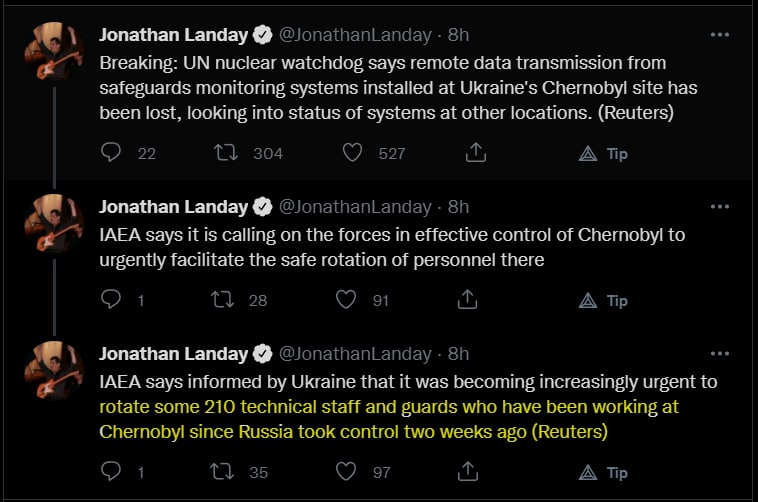Like the tweet with 527 likes
Viewport: 758px width, 502px height.
tap(352, 152)
